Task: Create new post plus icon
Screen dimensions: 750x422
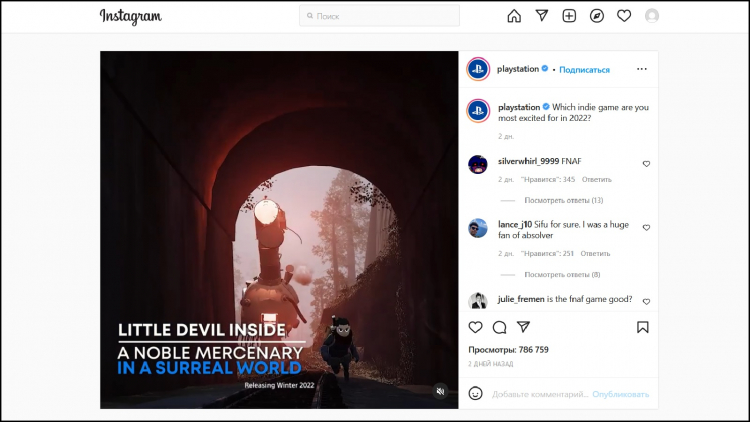Action: (569, 16)
